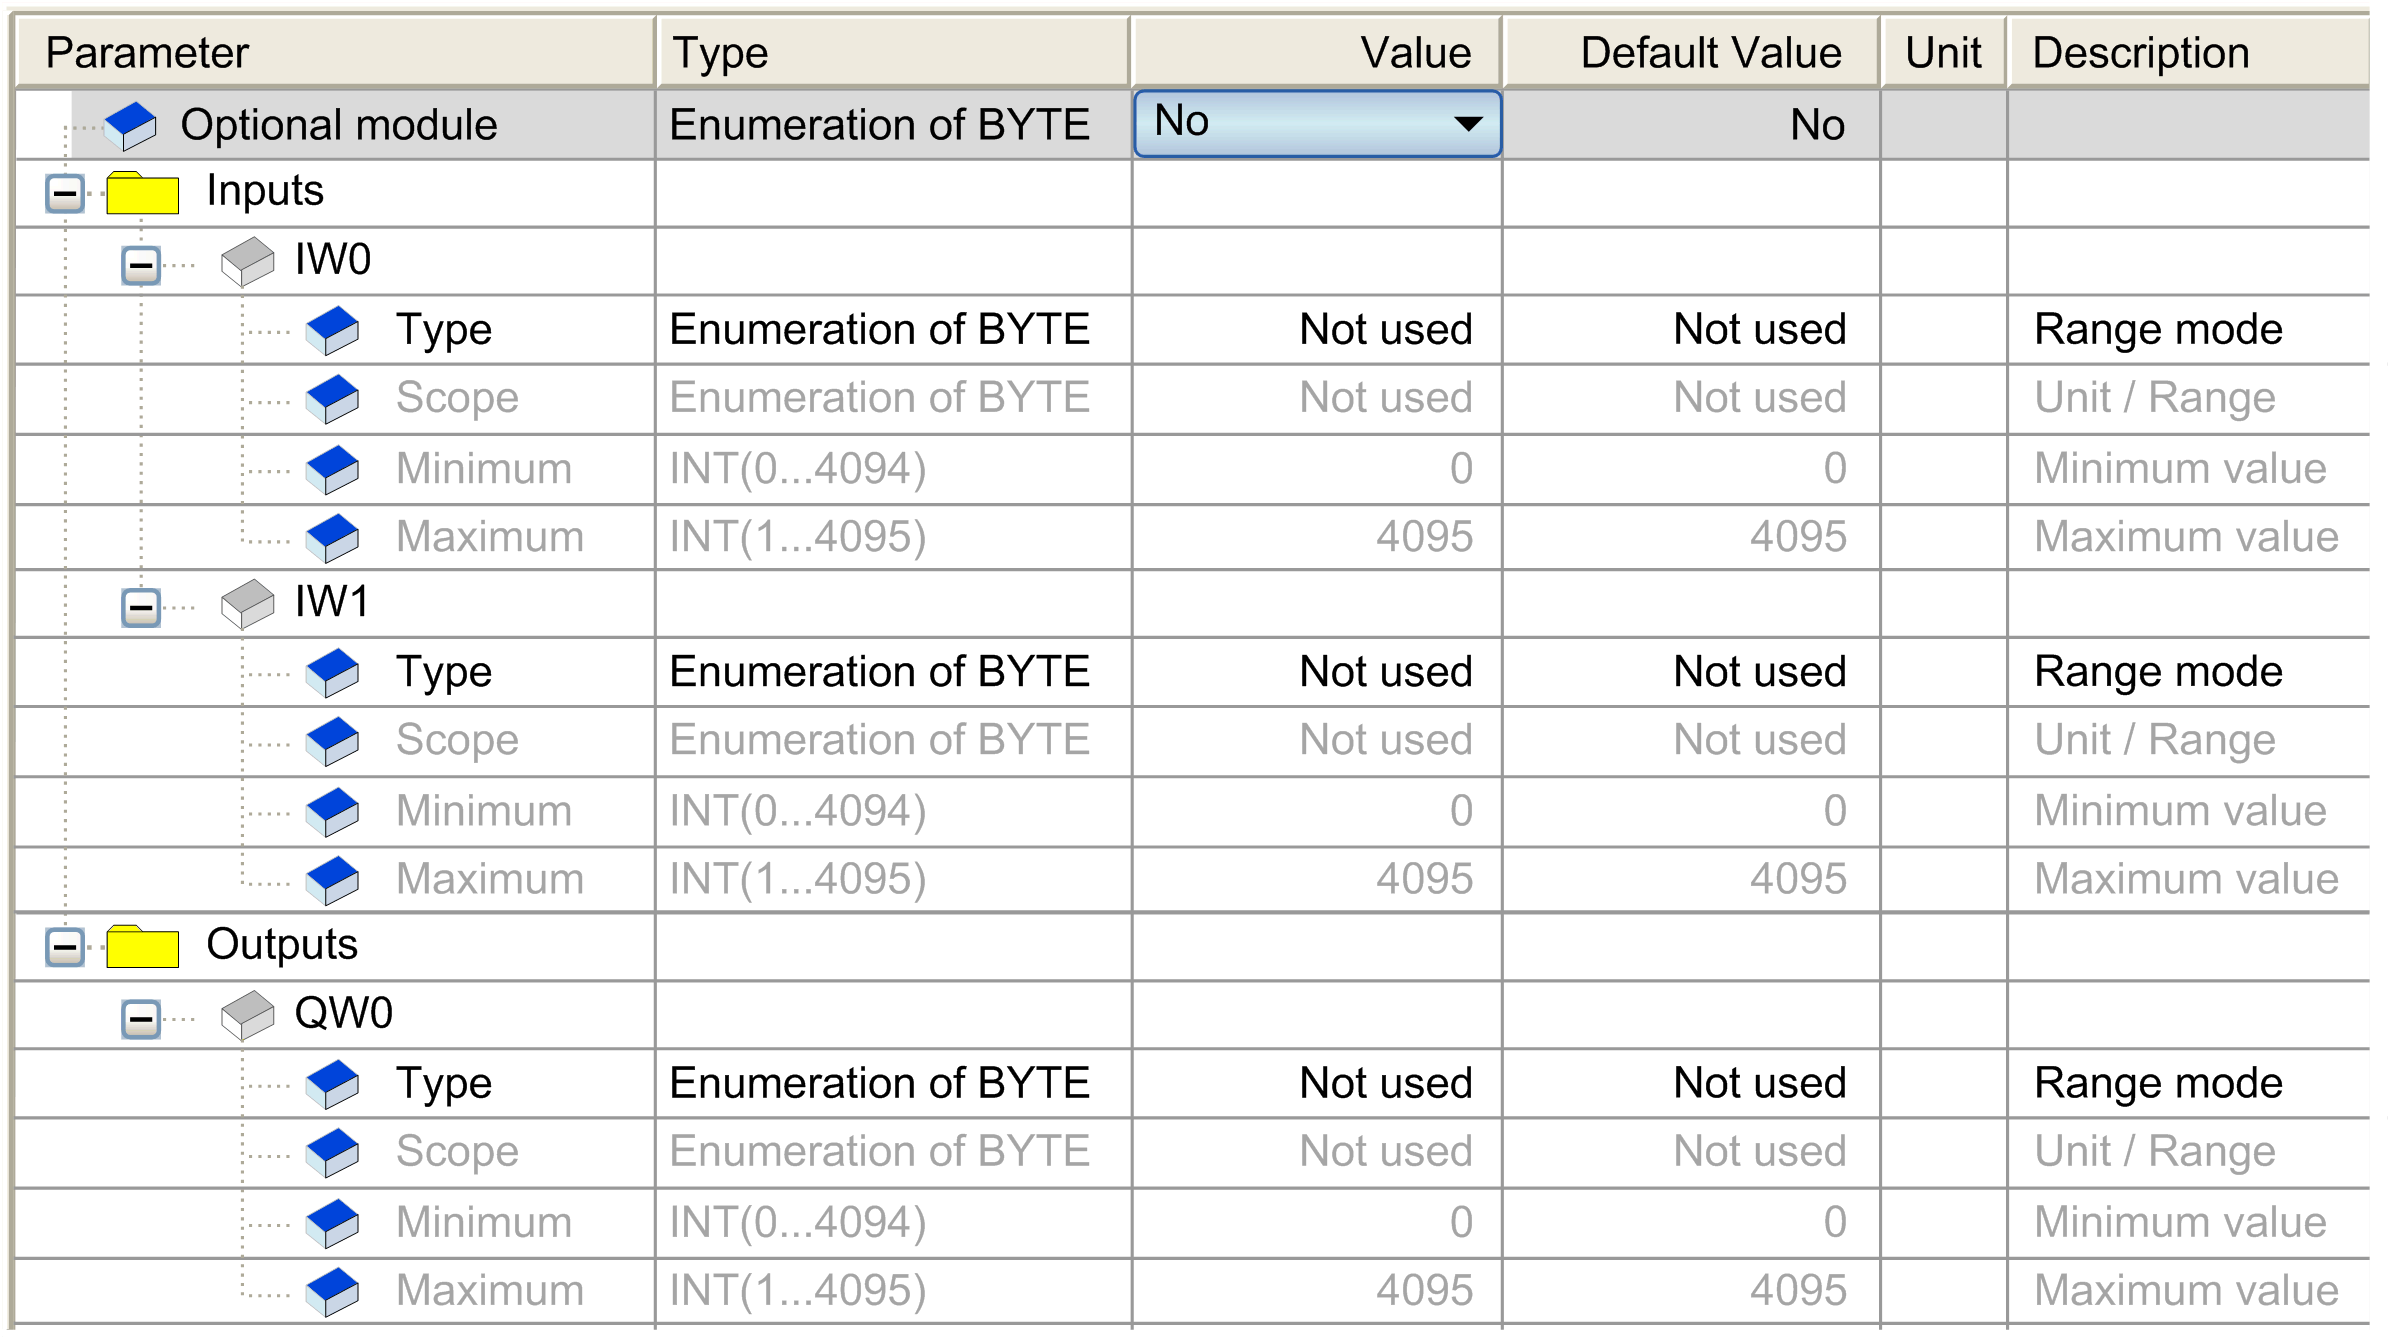
Task: Click the blue icon beside IW0 Type
Action: (332, 331)
